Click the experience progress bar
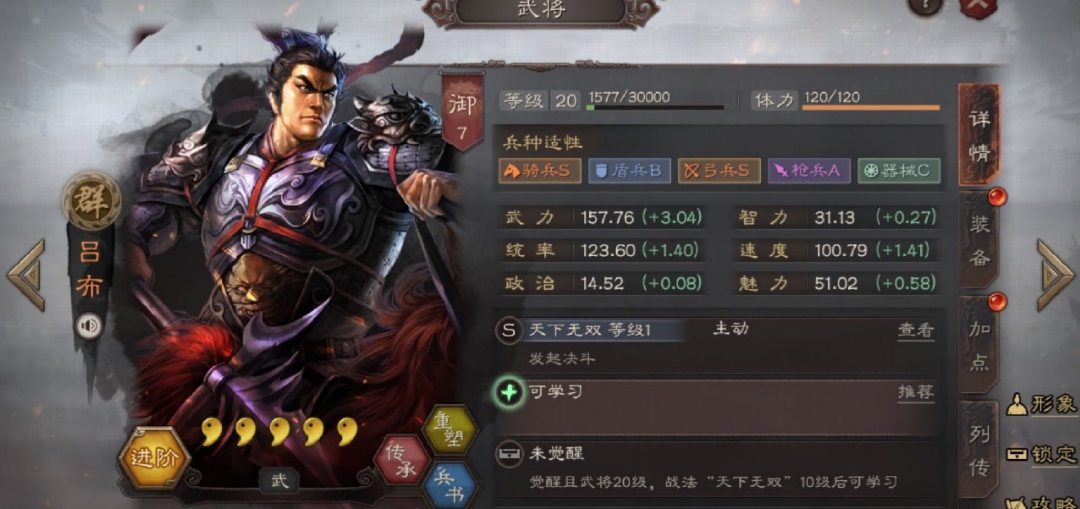1080x509 pixels. click(x=655, y=107)
